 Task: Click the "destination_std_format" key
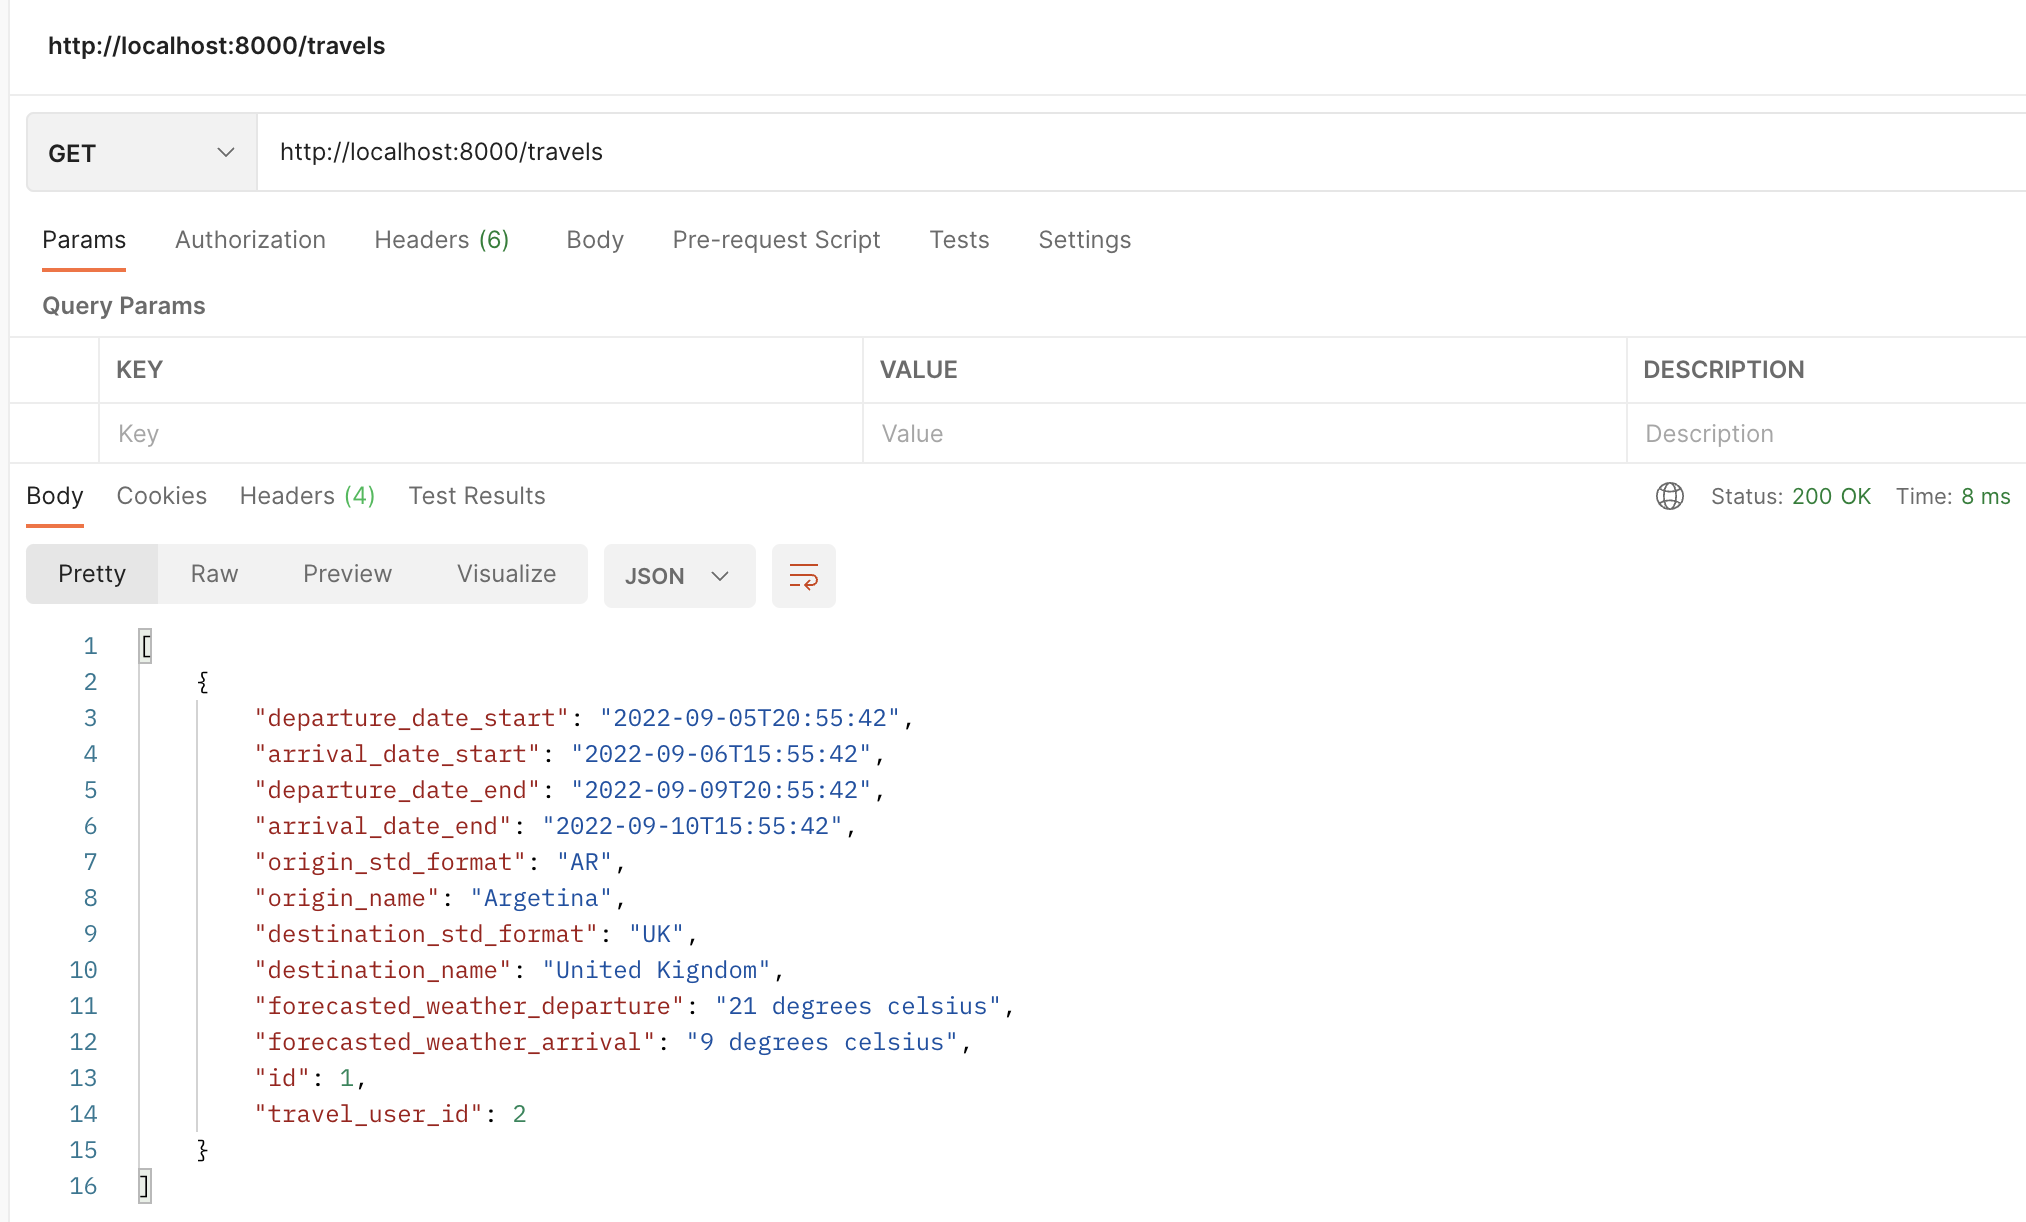426,934
